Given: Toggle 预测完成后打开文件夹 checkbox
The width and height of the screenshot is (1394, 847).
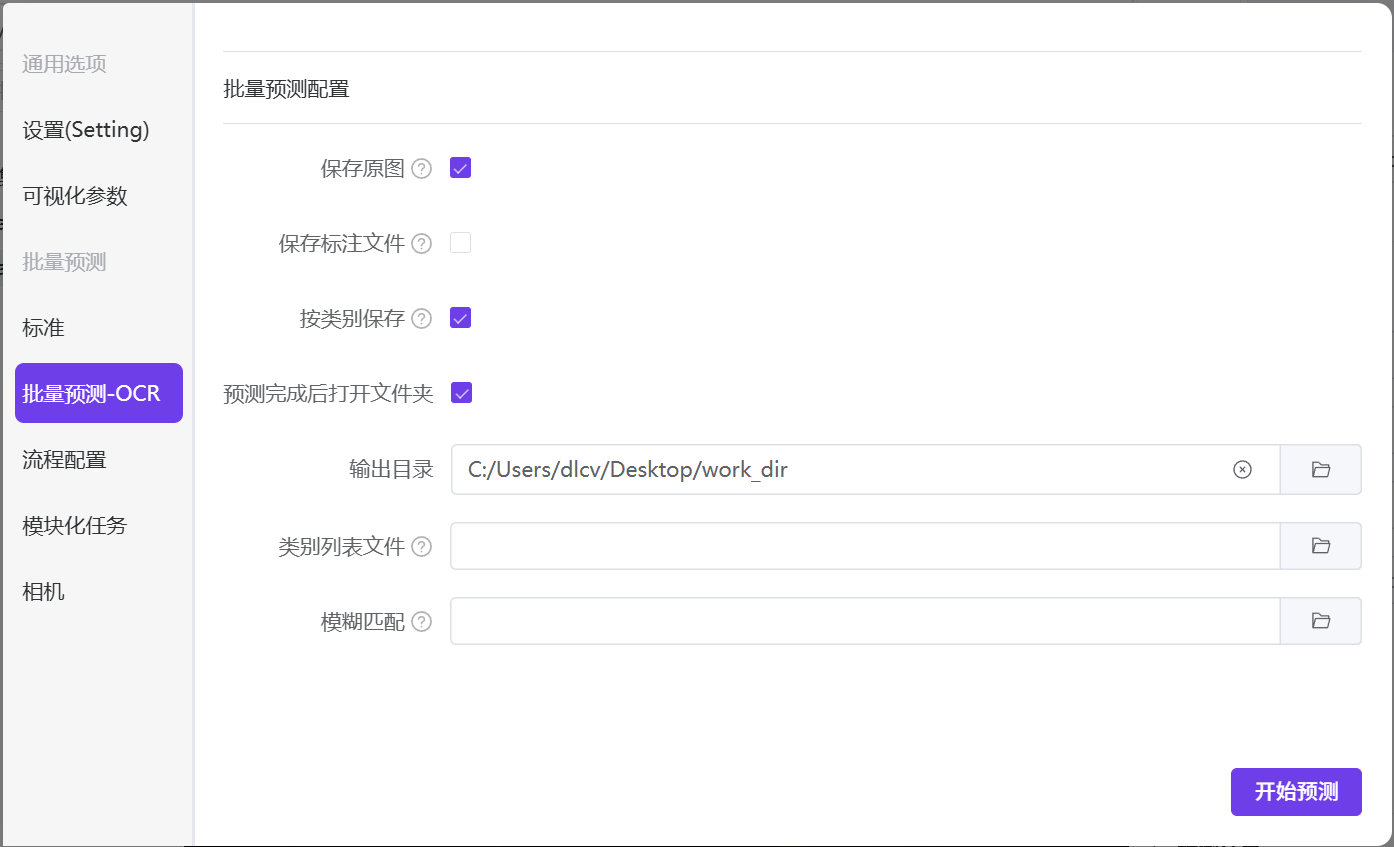Looking at the screenshot, I should click(461, 393).
